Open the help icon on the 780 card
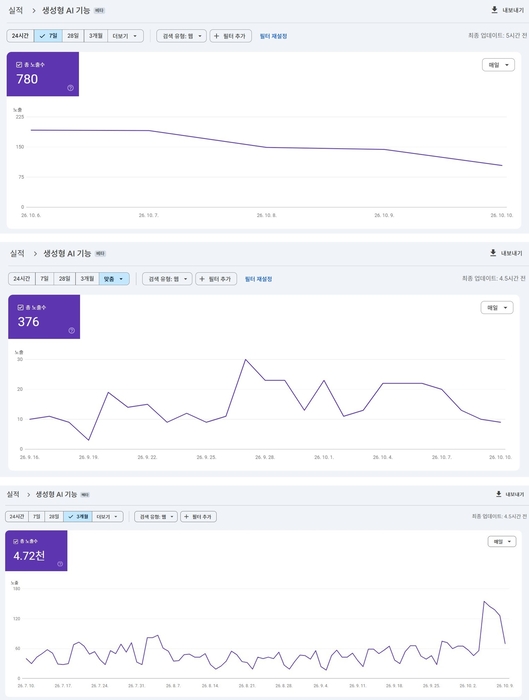The image size is (529, 700). [70, 88]
